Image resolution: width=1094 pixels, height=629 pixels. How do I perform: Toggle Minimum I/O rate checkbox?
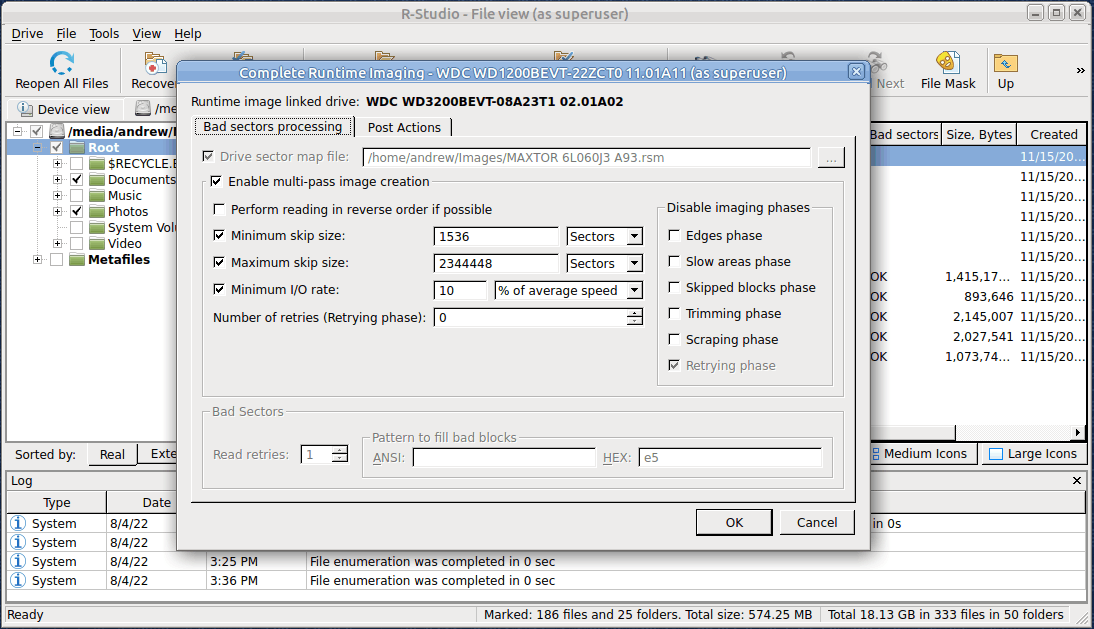[x=219, y=289]
